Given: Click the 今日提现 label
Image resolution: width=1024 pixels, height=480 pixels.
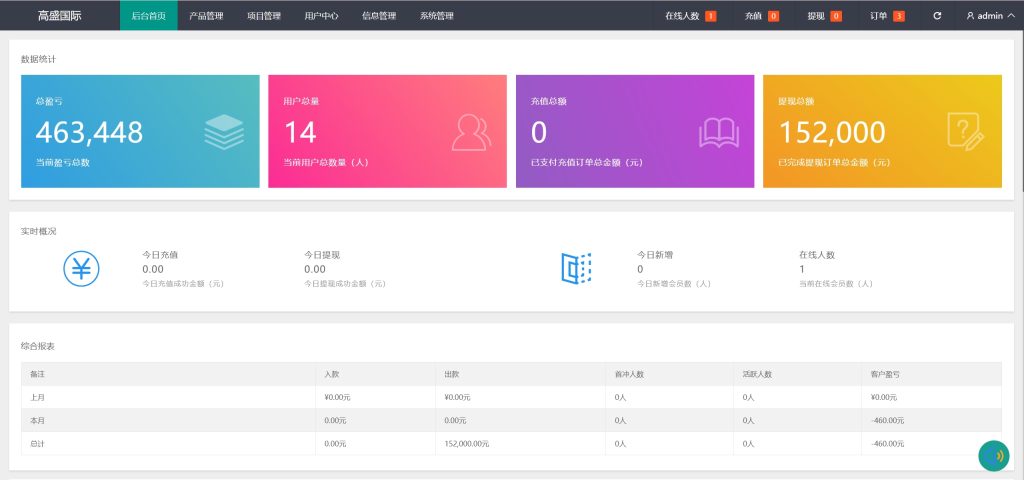Looking at the screenshot, I should pyautogui.click(x=322, y=255).
